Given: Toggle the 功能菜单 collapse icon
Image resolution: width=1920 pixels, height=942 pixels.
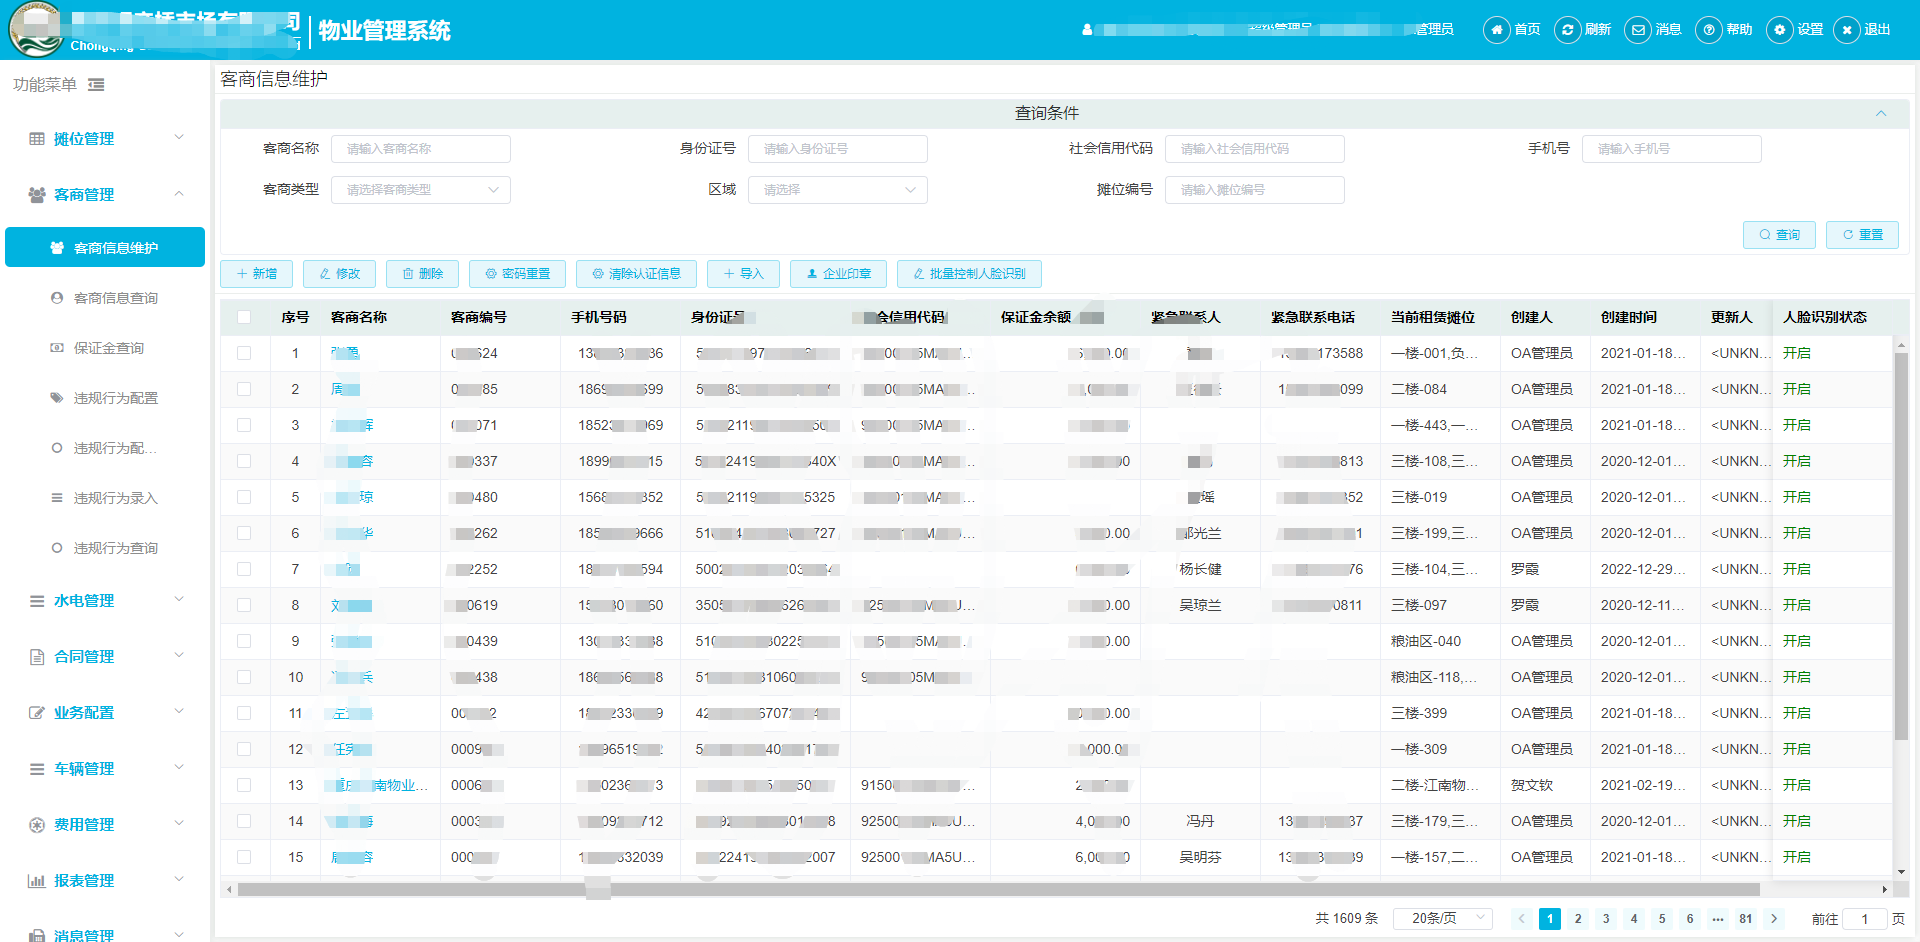Looking at the screenshot, I should [x=96, y=85].
